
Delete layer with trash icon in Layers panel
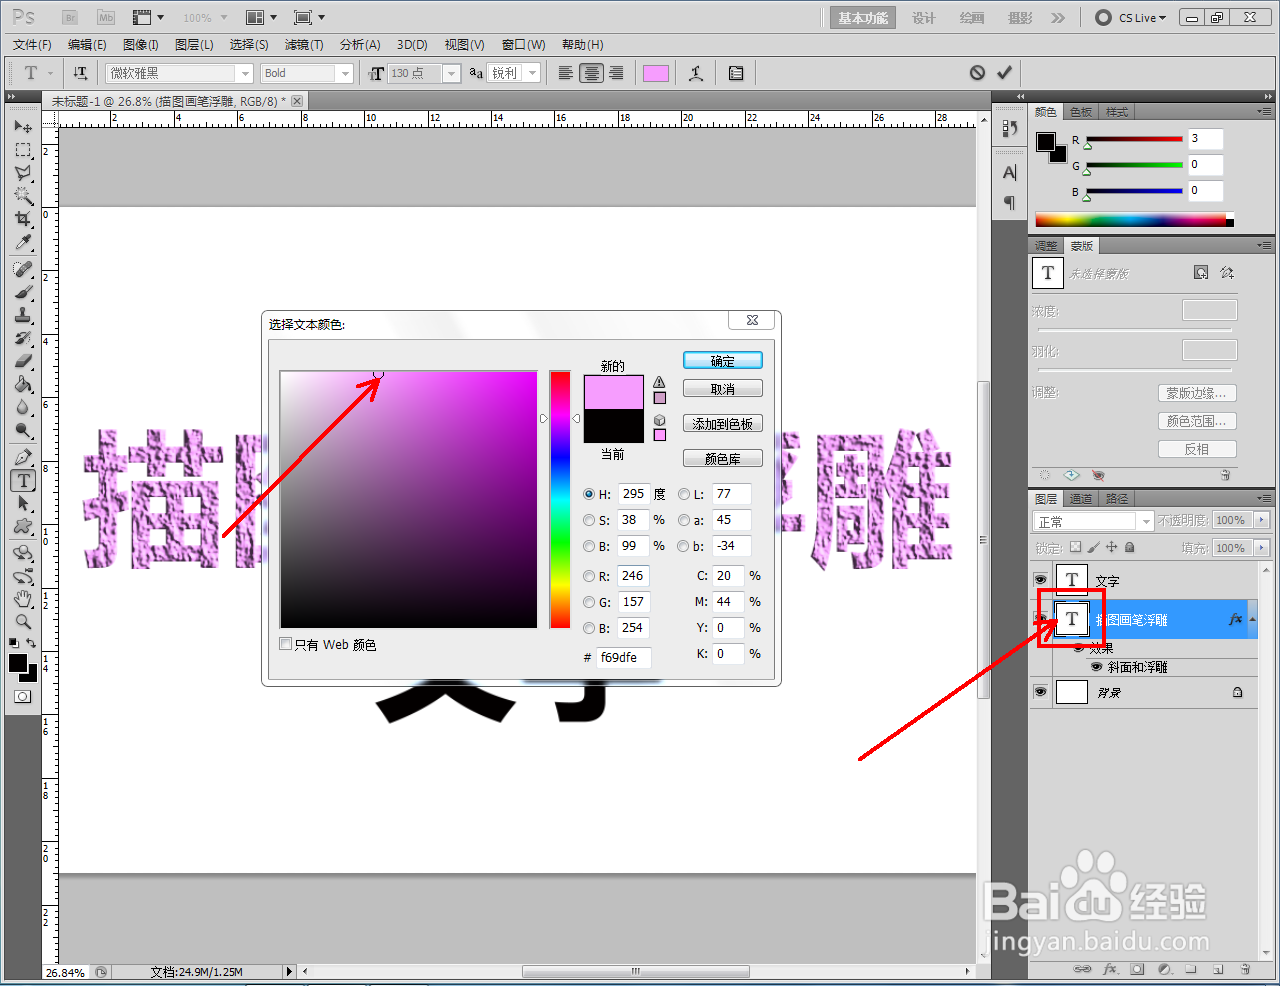(x=1245, y=969)
